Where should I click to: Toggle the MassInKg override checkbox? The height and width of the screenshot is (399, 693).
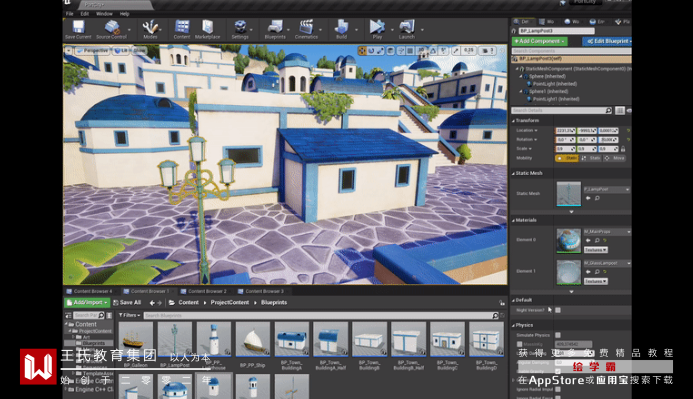pos(519,344)
